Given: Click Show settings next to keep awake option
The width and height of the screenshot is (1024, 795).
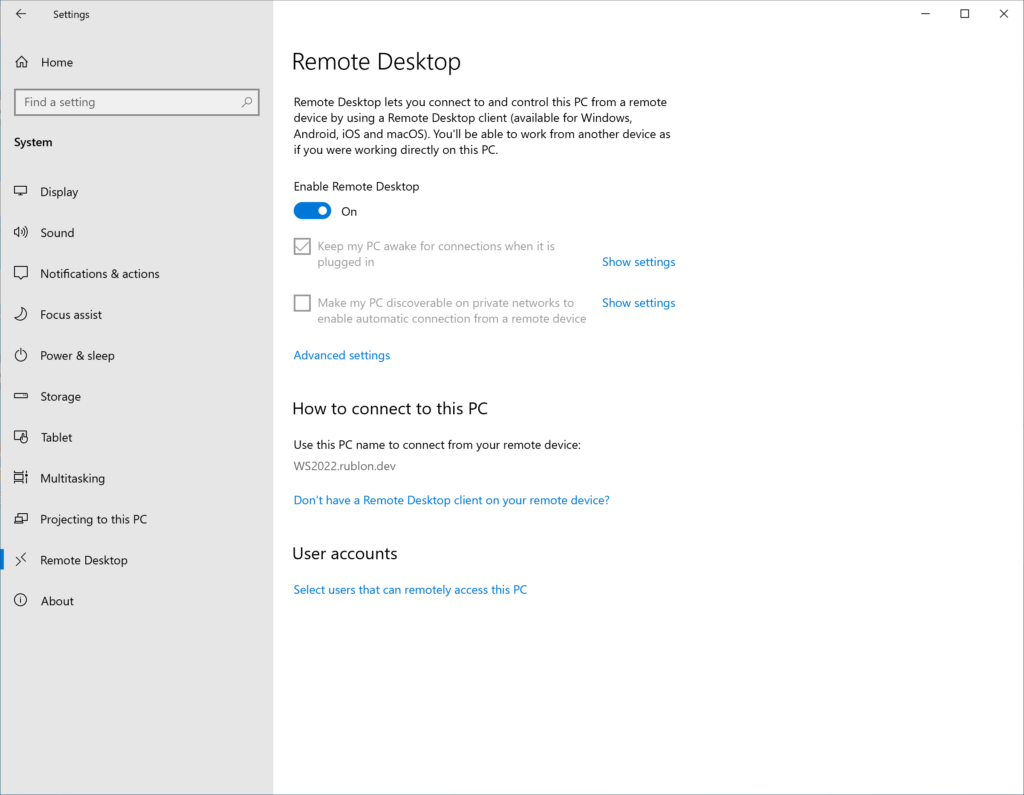Looking at the screenshot, I should pyautogui.click(x=638, y=261).
